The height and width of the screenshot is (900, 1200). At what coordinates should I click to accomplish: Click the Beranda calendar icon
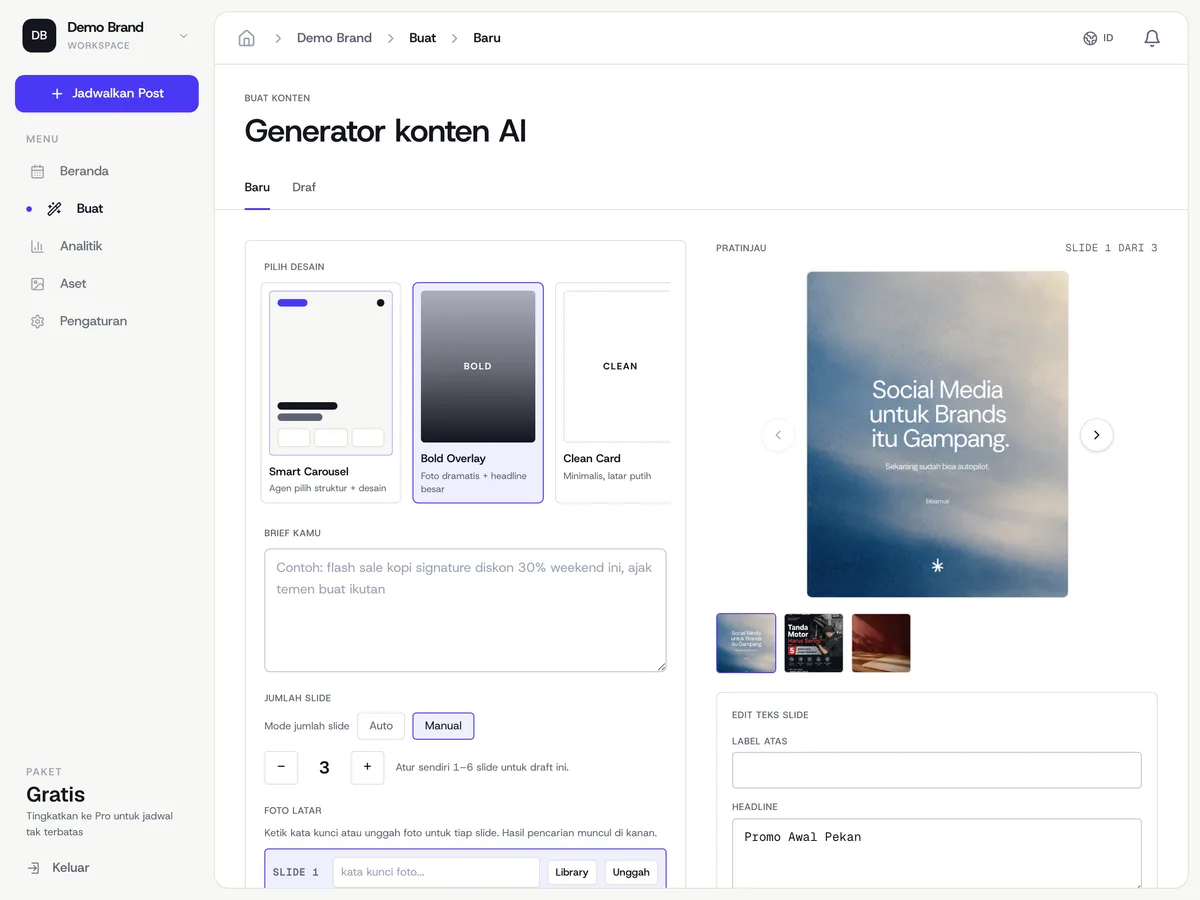[x=37, y=171]
